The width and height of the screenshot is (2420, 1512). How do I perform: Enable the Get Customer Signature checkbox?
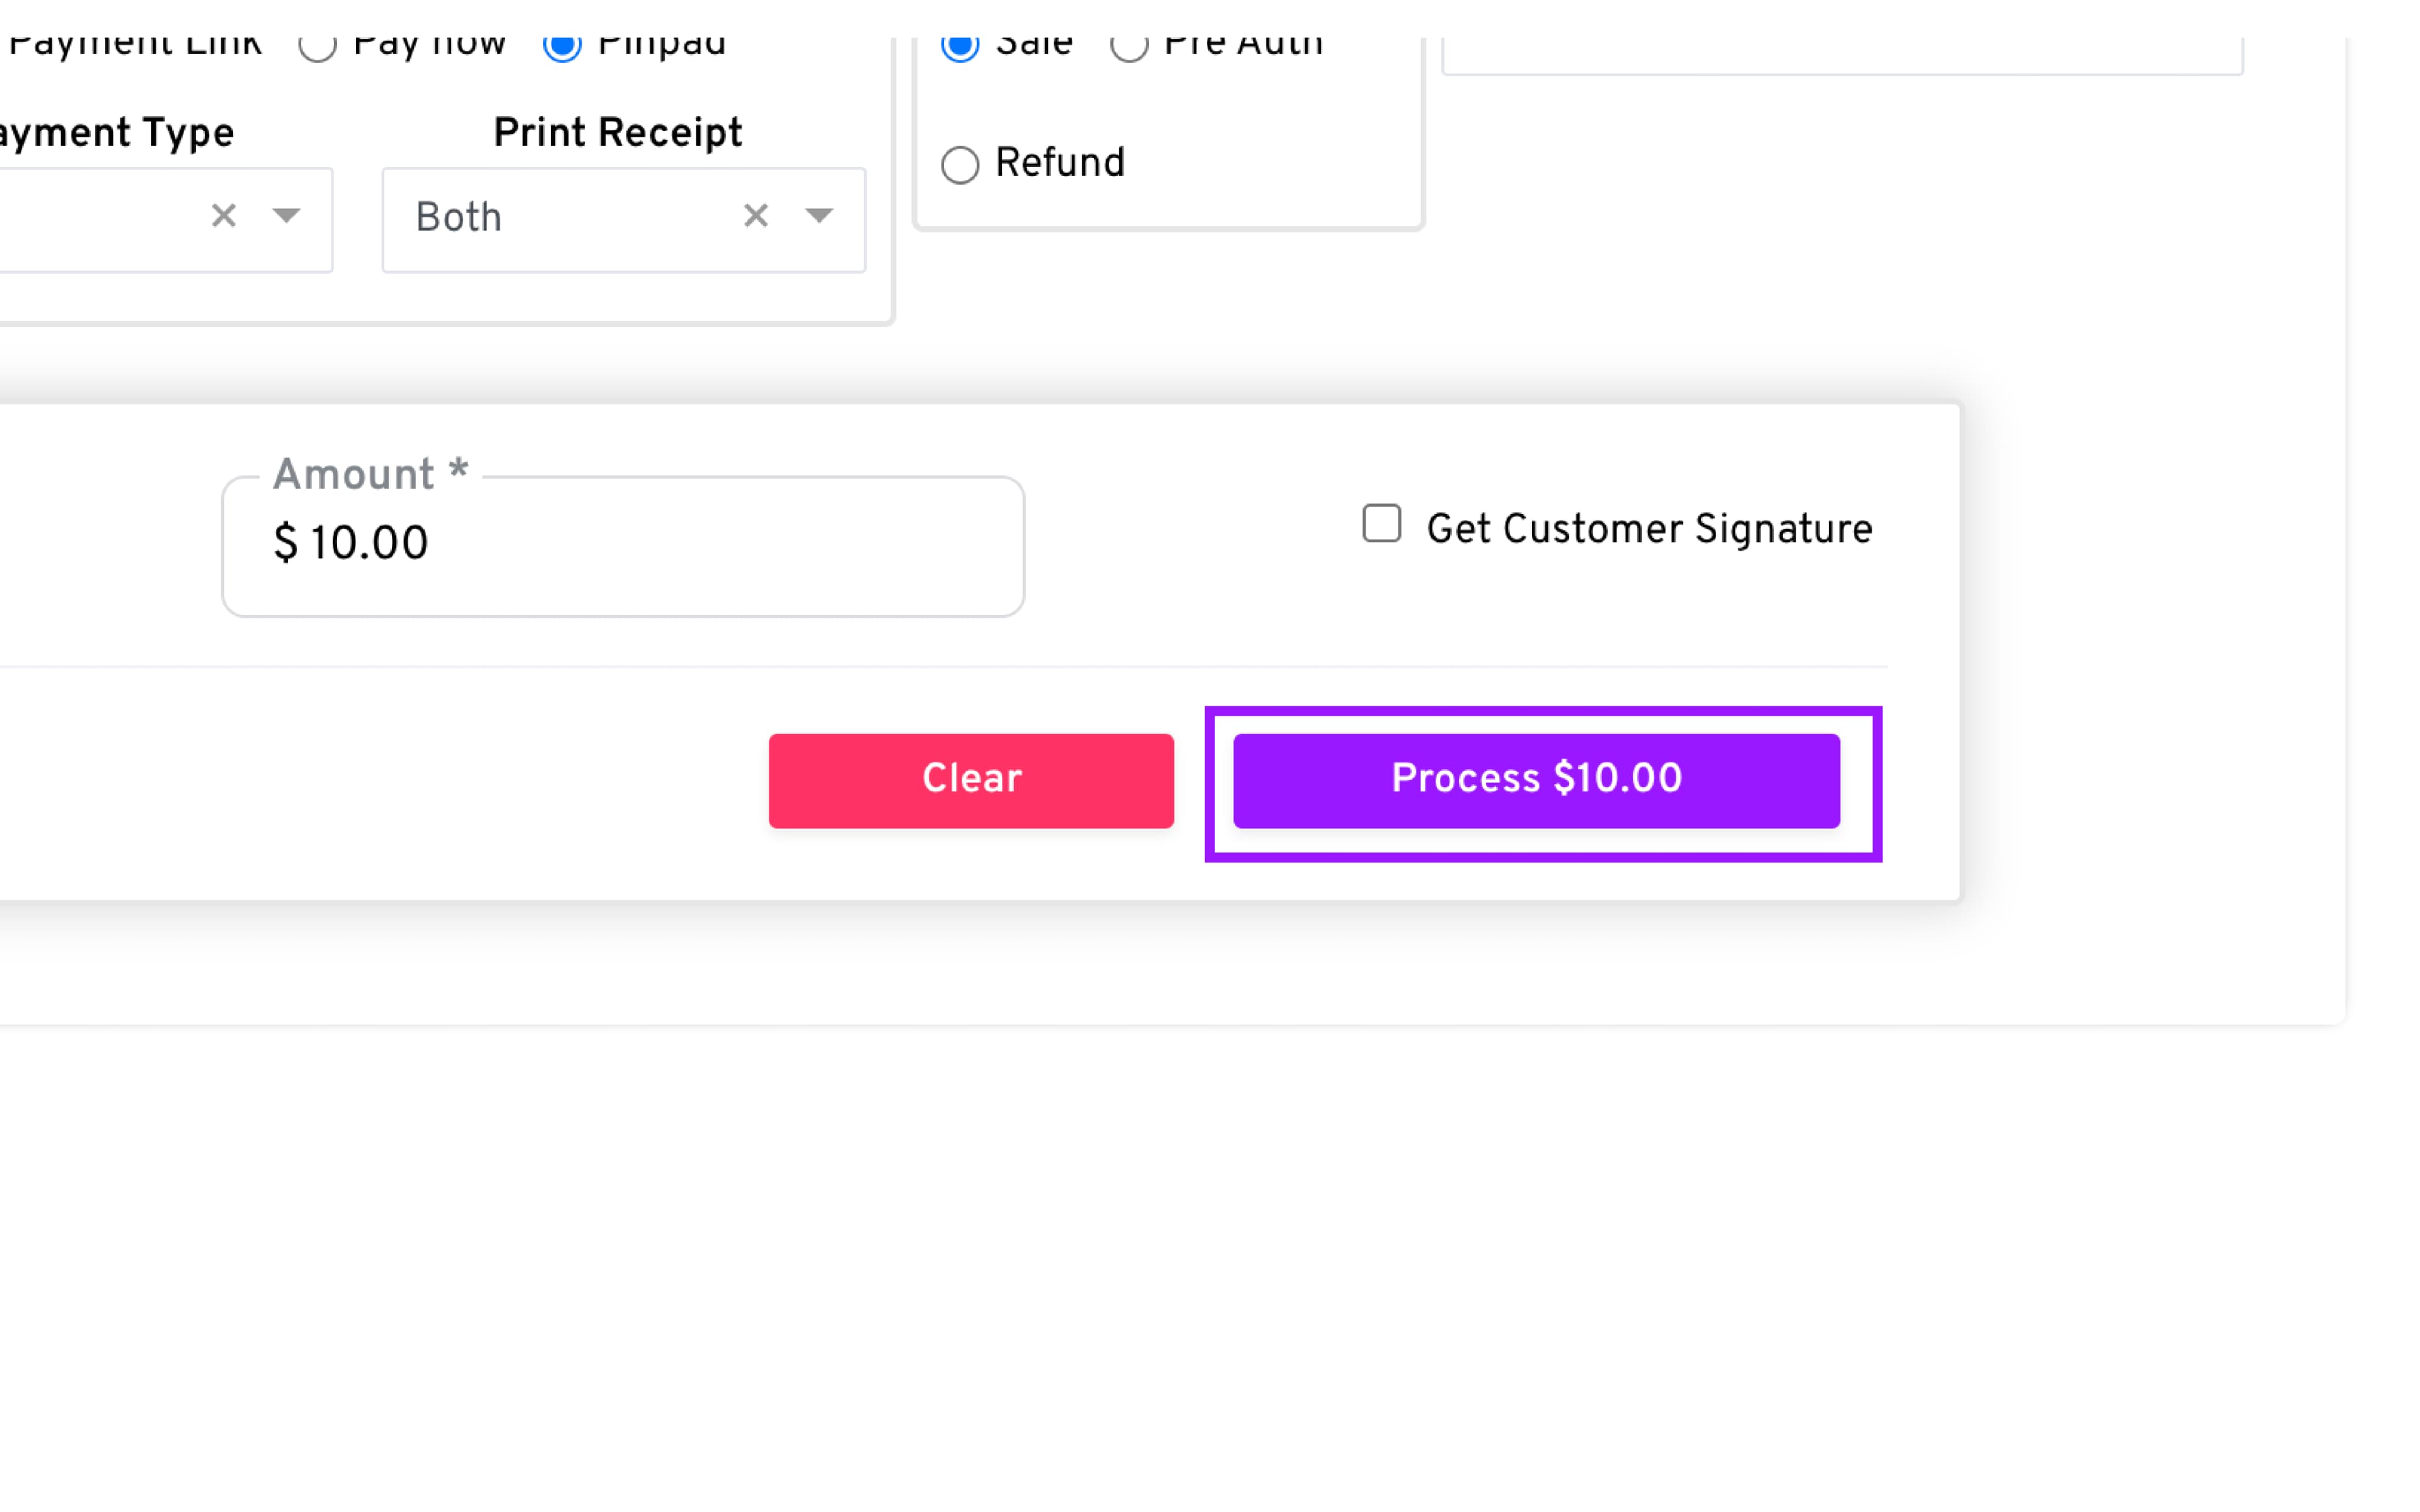1381,524
